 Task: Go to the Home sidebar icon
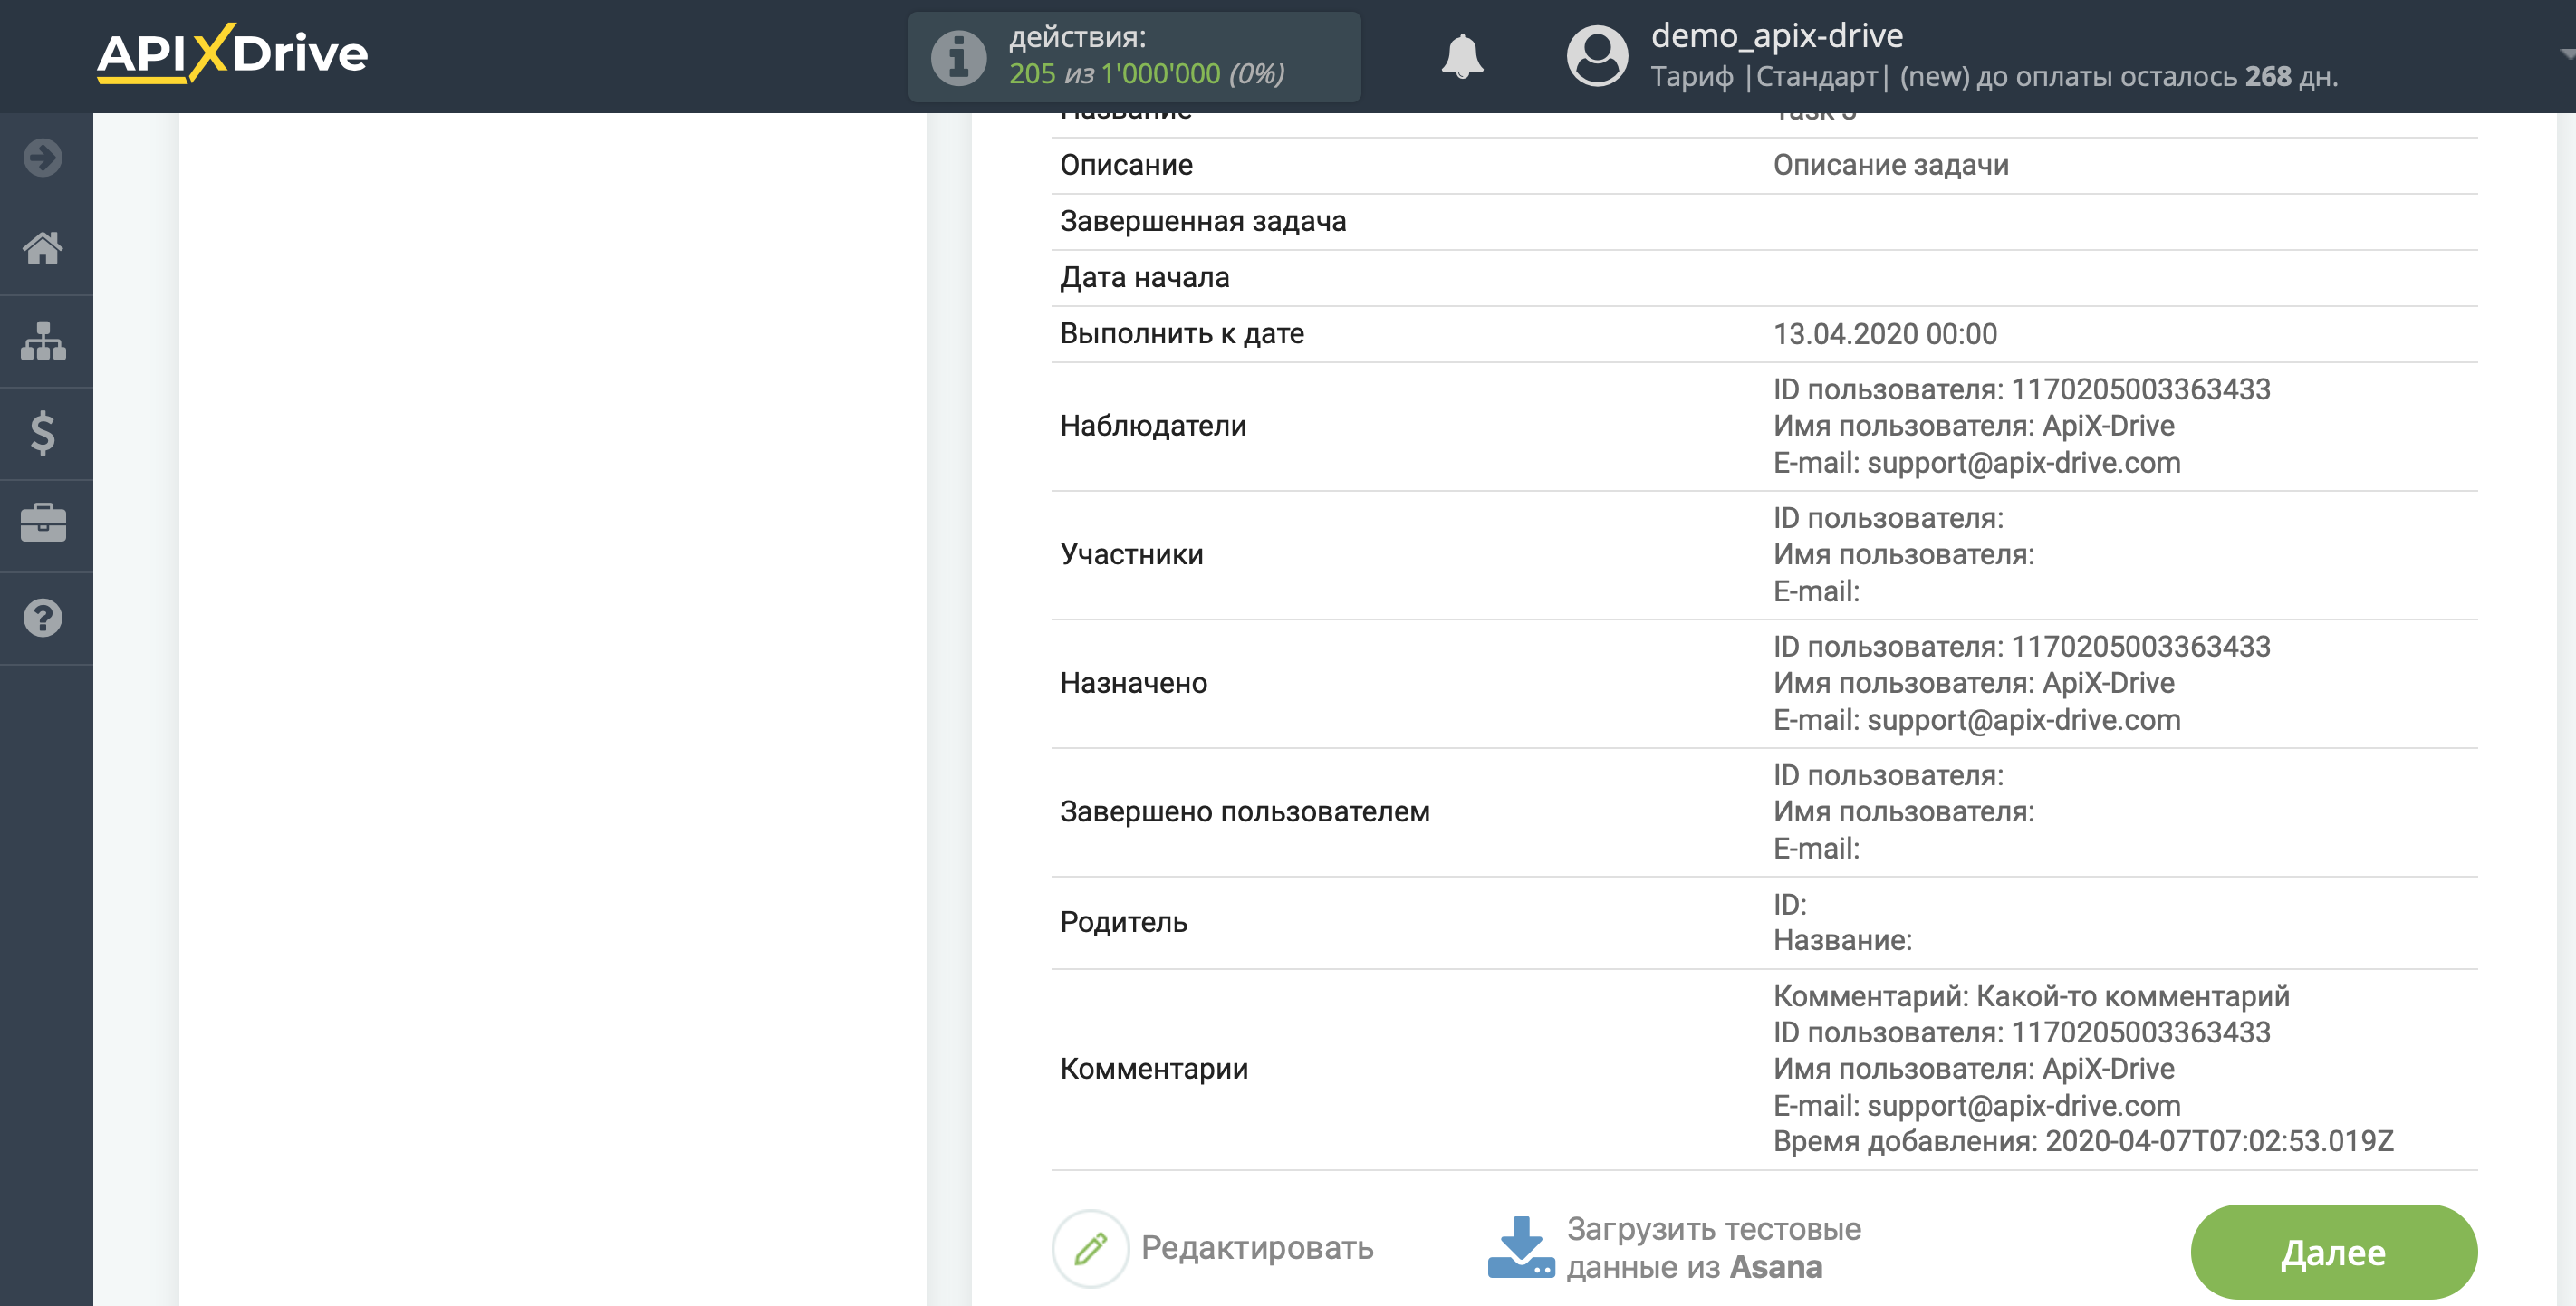(43, 248)
